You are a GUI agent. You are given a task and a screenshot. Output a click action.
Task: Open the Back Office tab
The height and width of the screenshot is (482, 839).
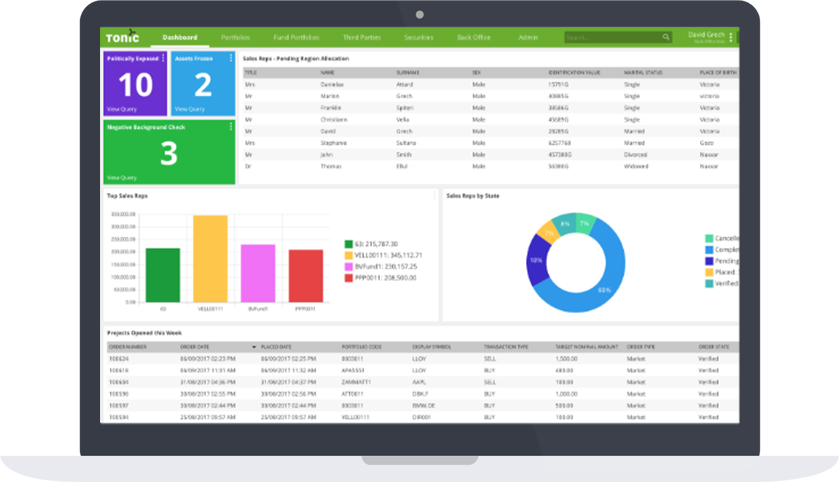(x=473, y=37)
